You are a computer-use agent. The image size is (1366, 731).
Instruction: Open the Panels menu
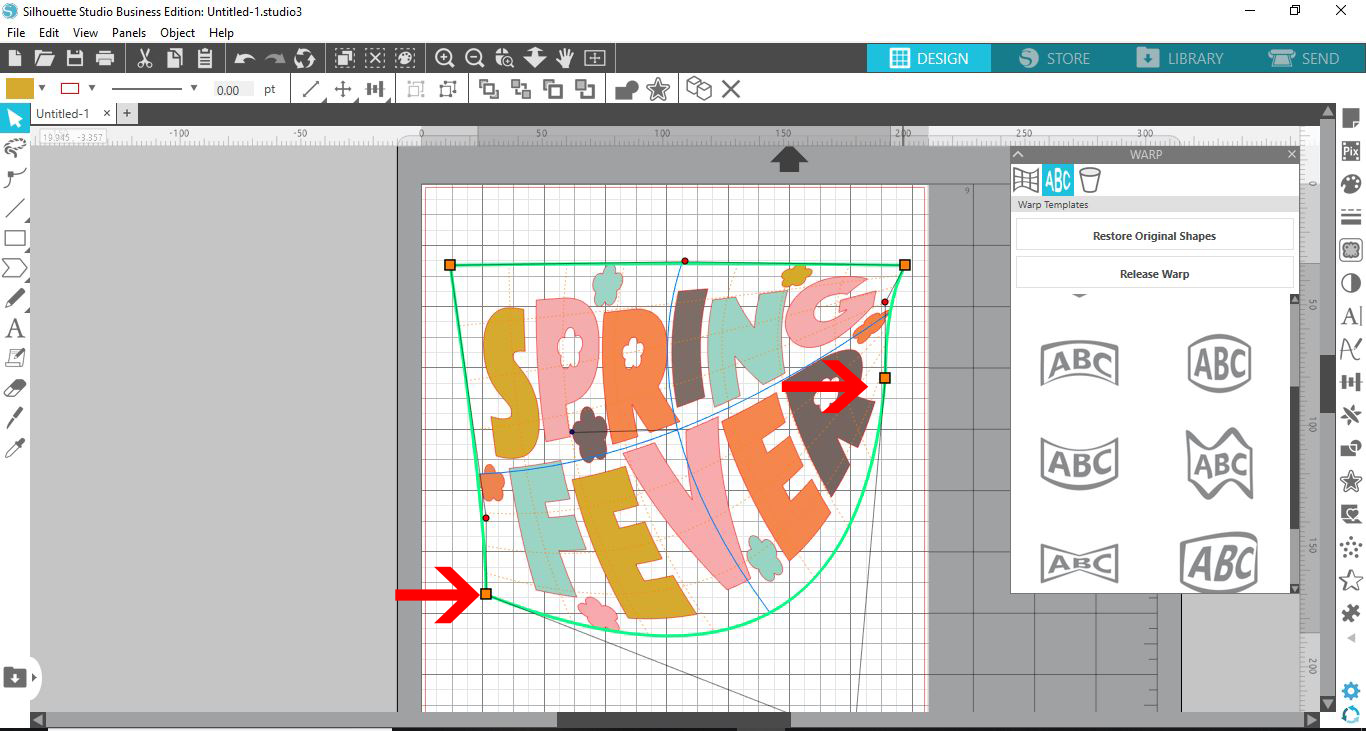click(129, 33)
